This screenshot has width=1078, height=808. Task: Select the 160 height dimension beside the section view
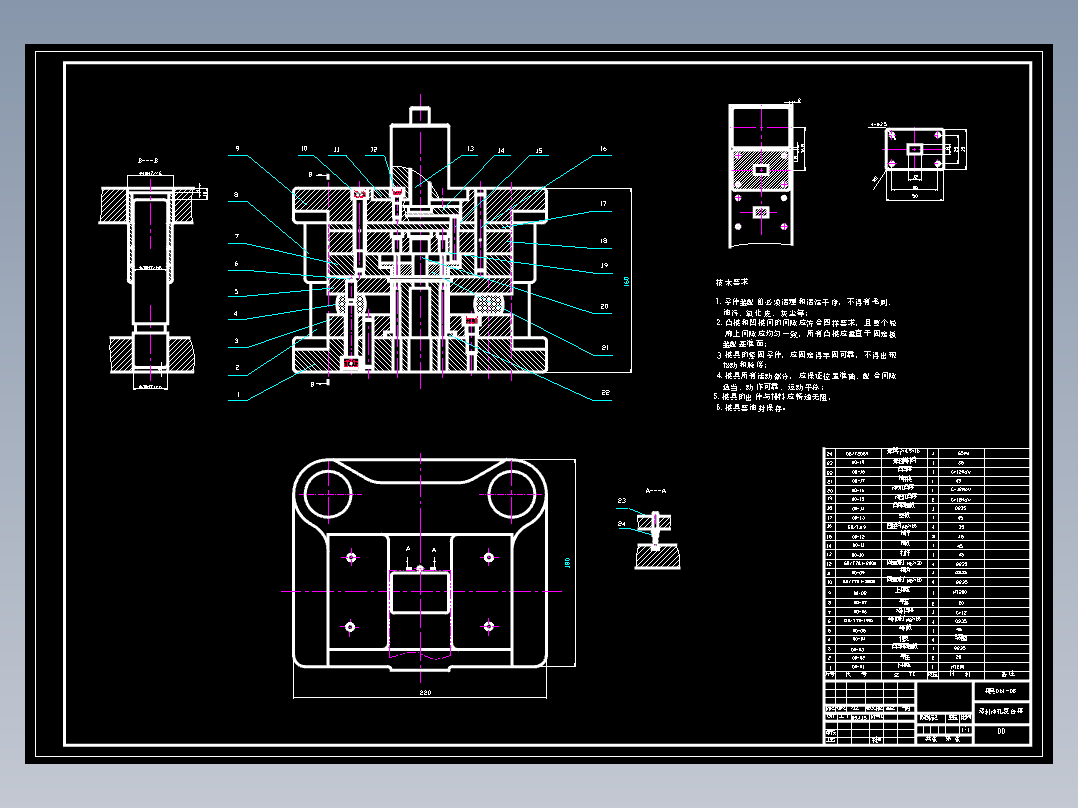click(626, 281)
